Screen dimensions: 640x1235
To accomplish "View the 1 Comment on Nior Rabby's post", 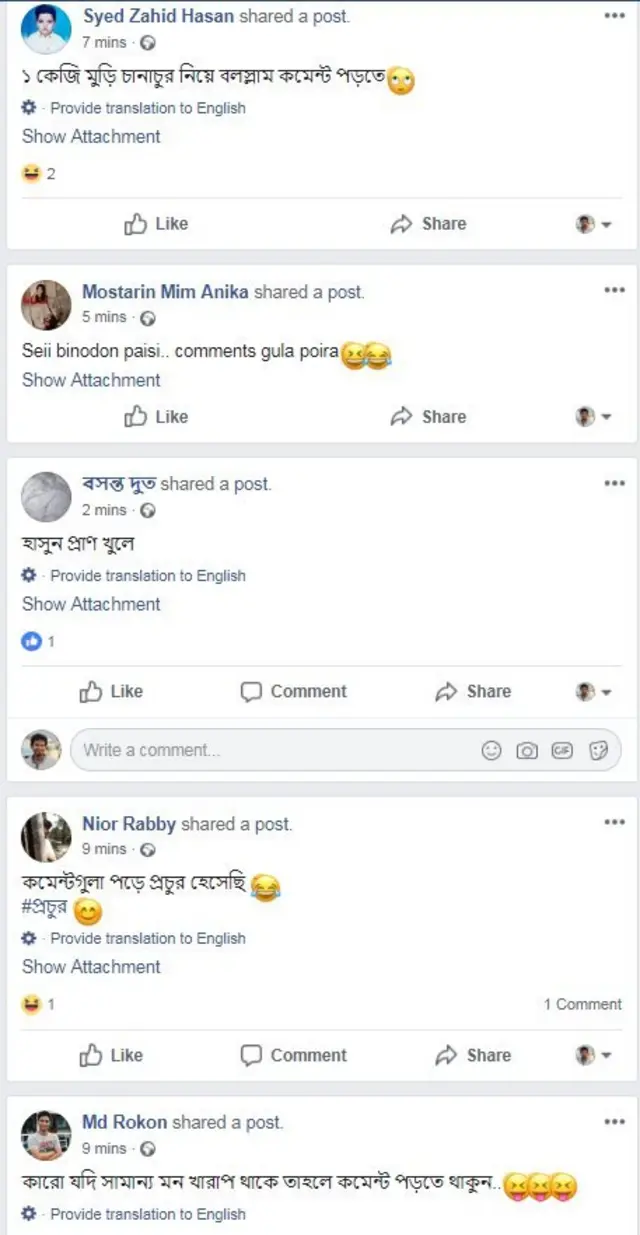I will 581,1004.
